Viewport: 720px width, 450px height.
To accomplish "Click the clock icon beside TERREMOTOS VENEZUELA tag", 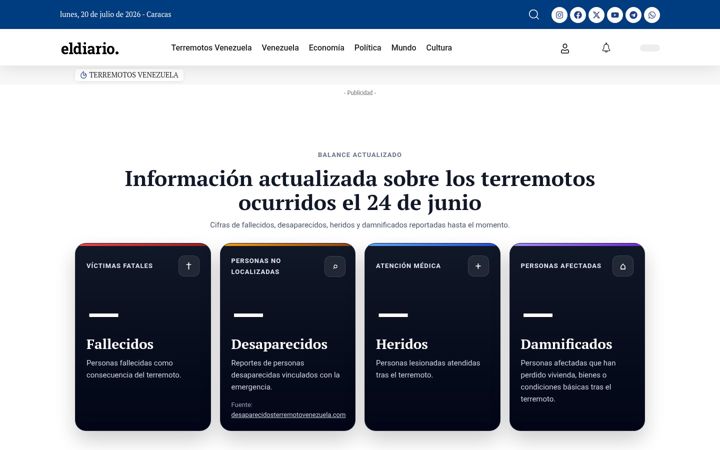I will 83,75.
